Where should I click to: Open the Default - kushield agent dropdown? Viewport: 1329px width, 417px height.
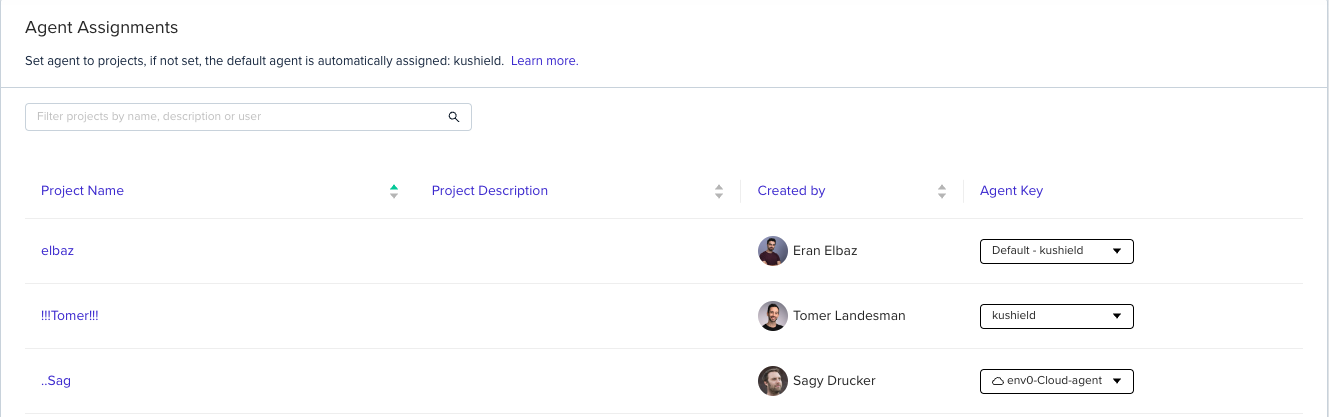[1056, 251]
